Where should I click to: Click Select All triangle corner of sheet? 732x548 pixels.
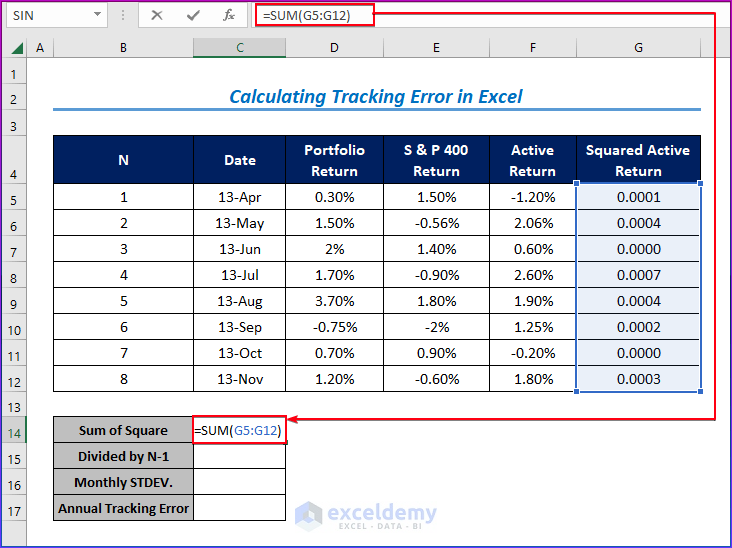pyautogui.click(x=16, y=48)
